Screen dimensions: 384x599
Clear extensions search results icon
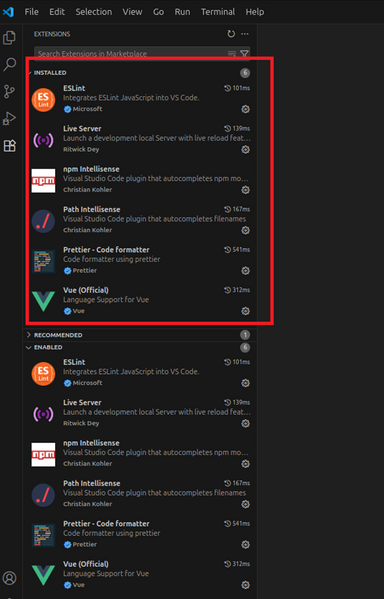coord(232,53)
